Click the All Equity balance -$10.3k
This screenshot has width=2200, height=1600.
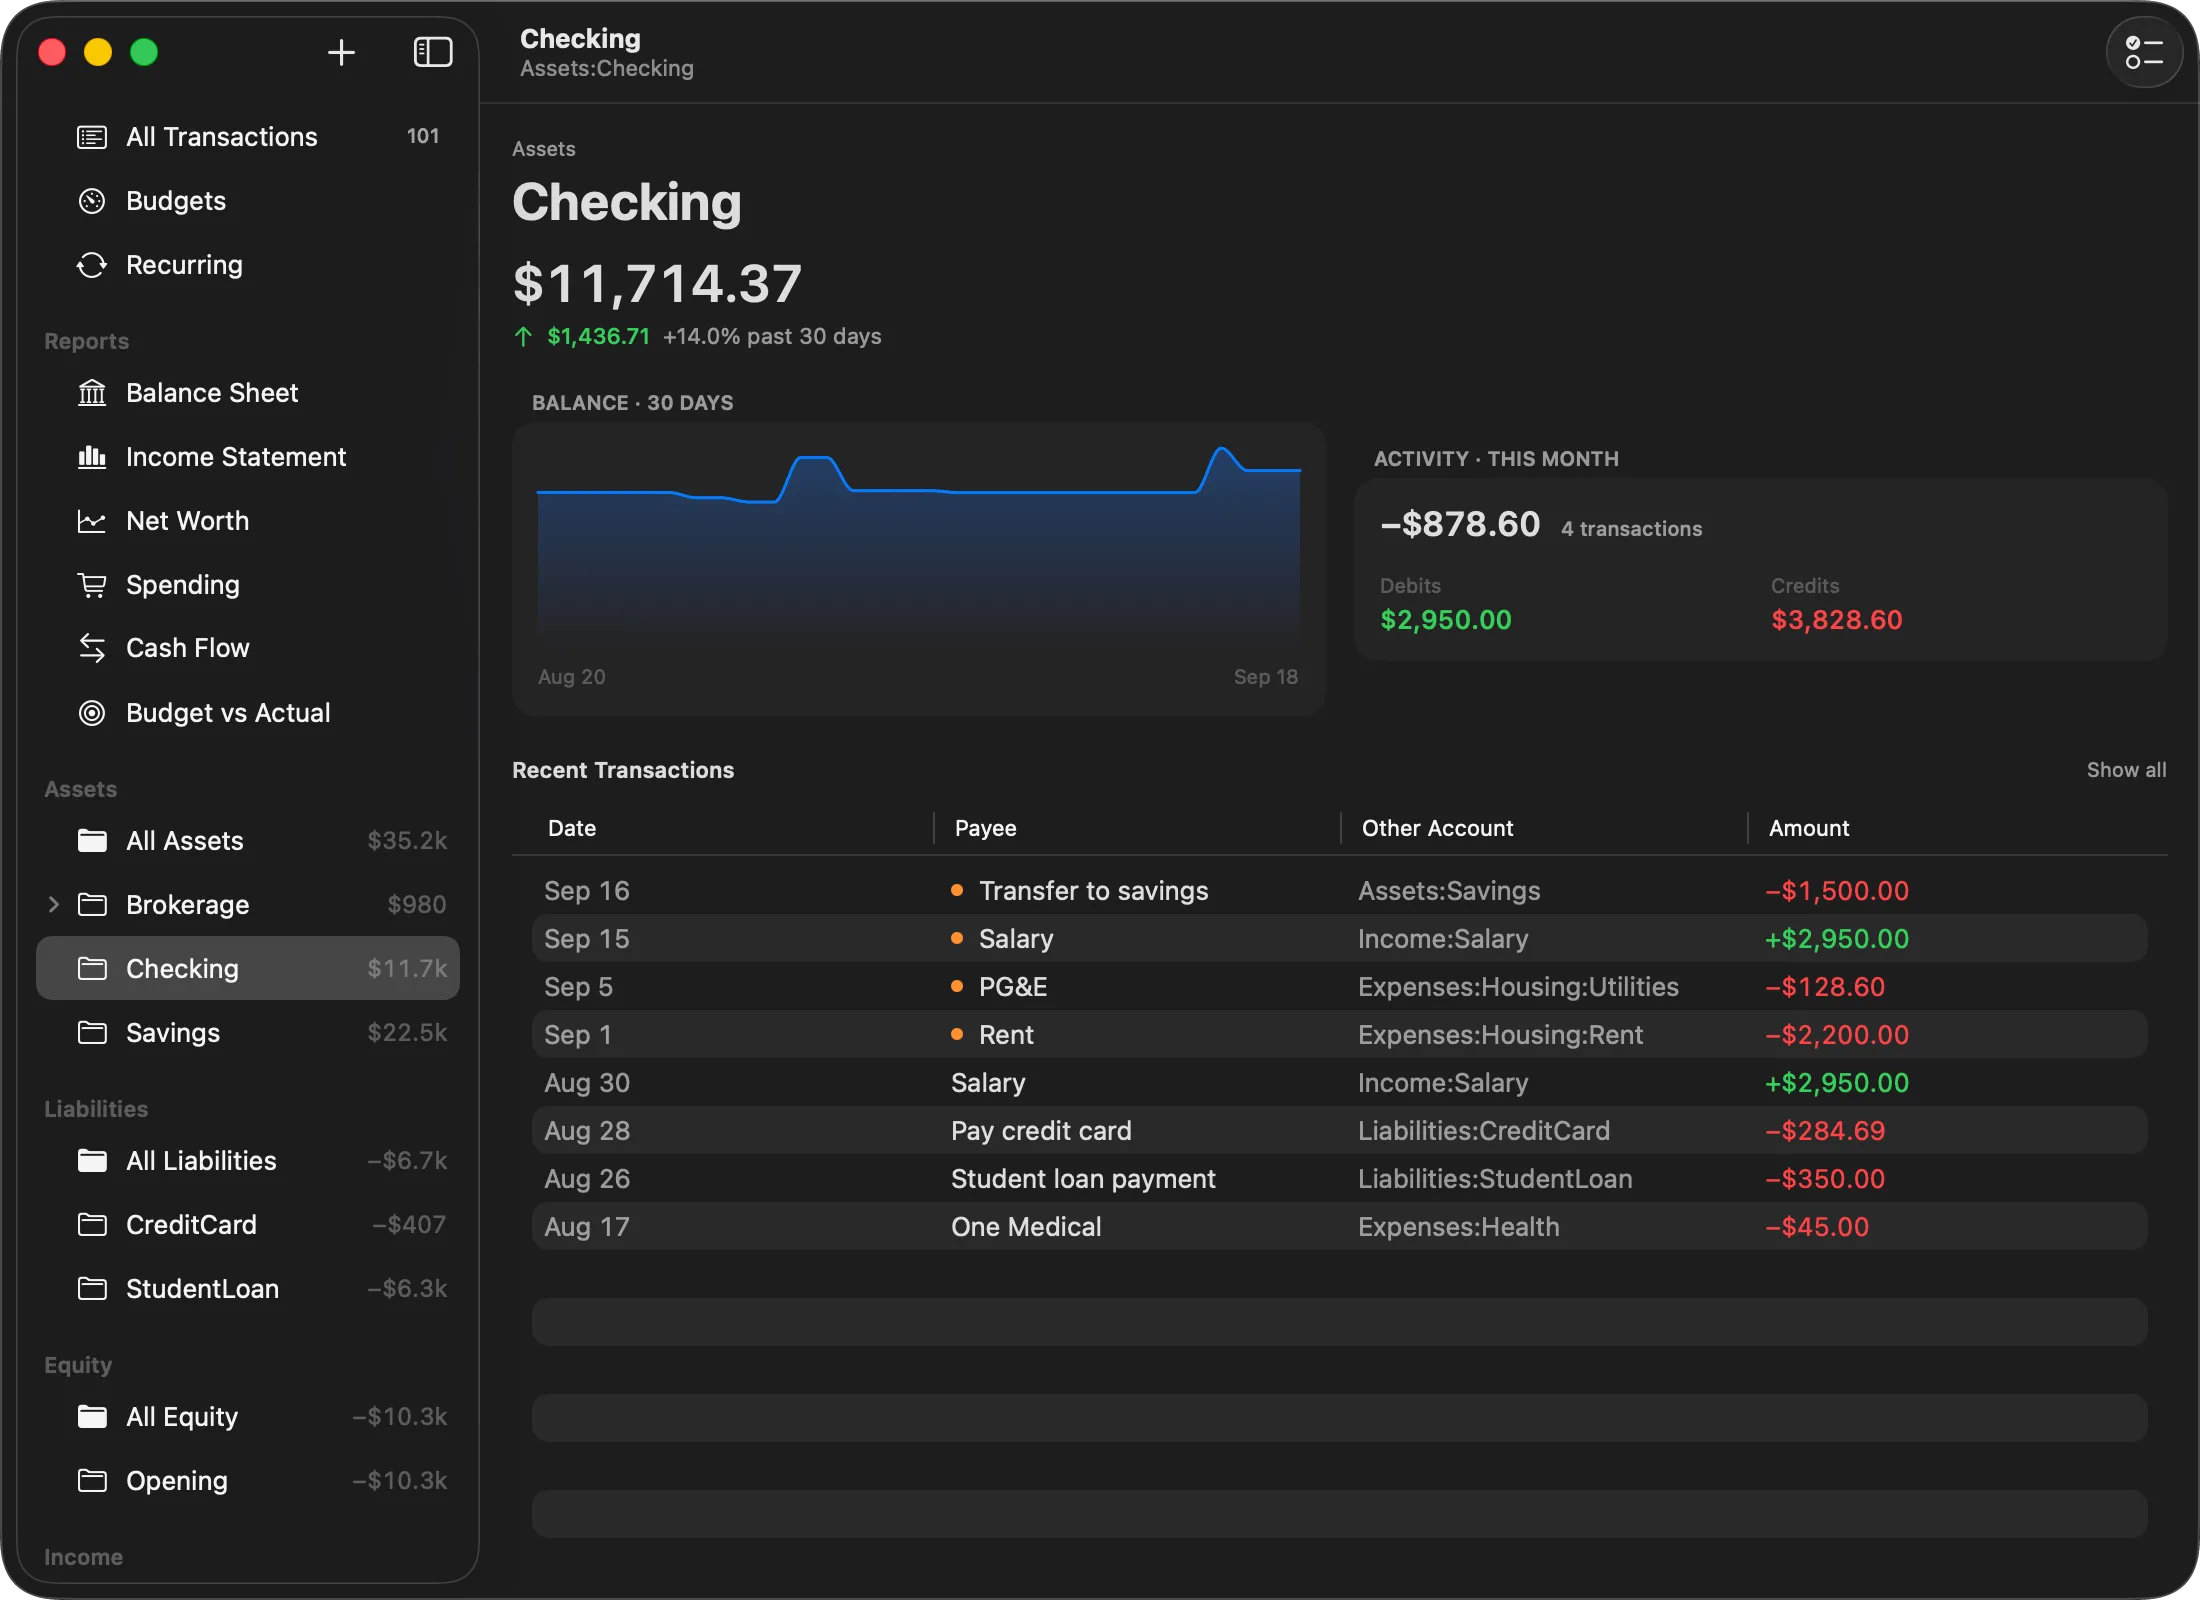tap(400, 1416)
